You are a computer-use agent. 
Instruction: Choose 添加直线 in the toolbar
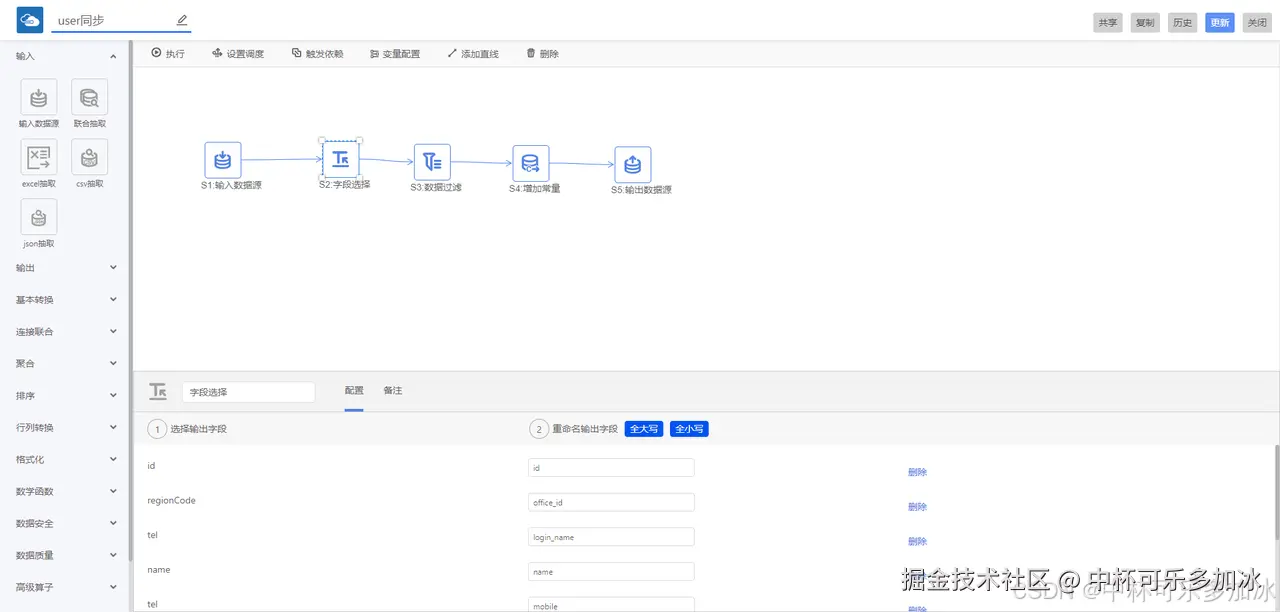473,53
